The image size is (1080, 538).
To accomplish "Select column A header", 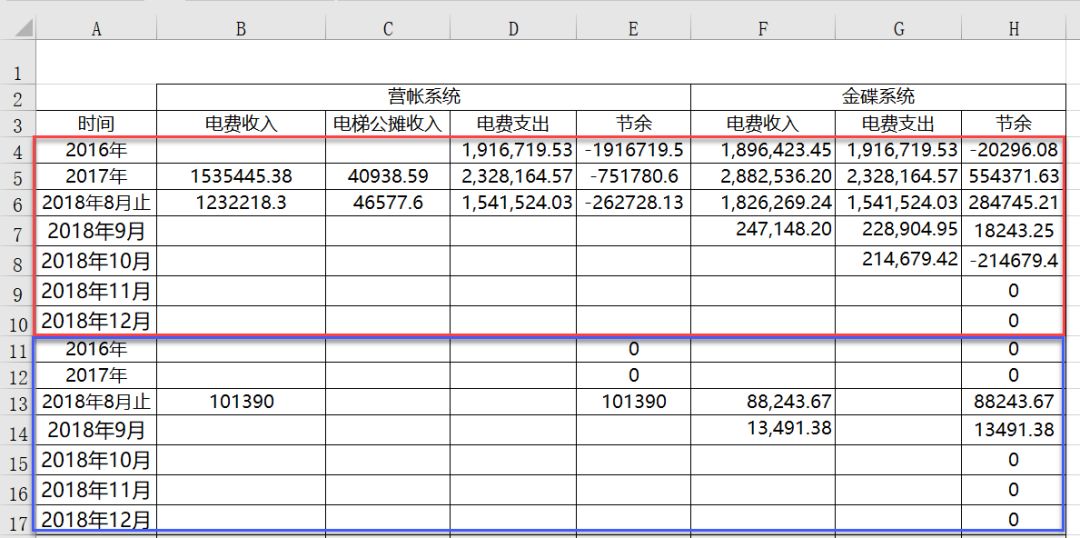I will (x=96, y=29).
